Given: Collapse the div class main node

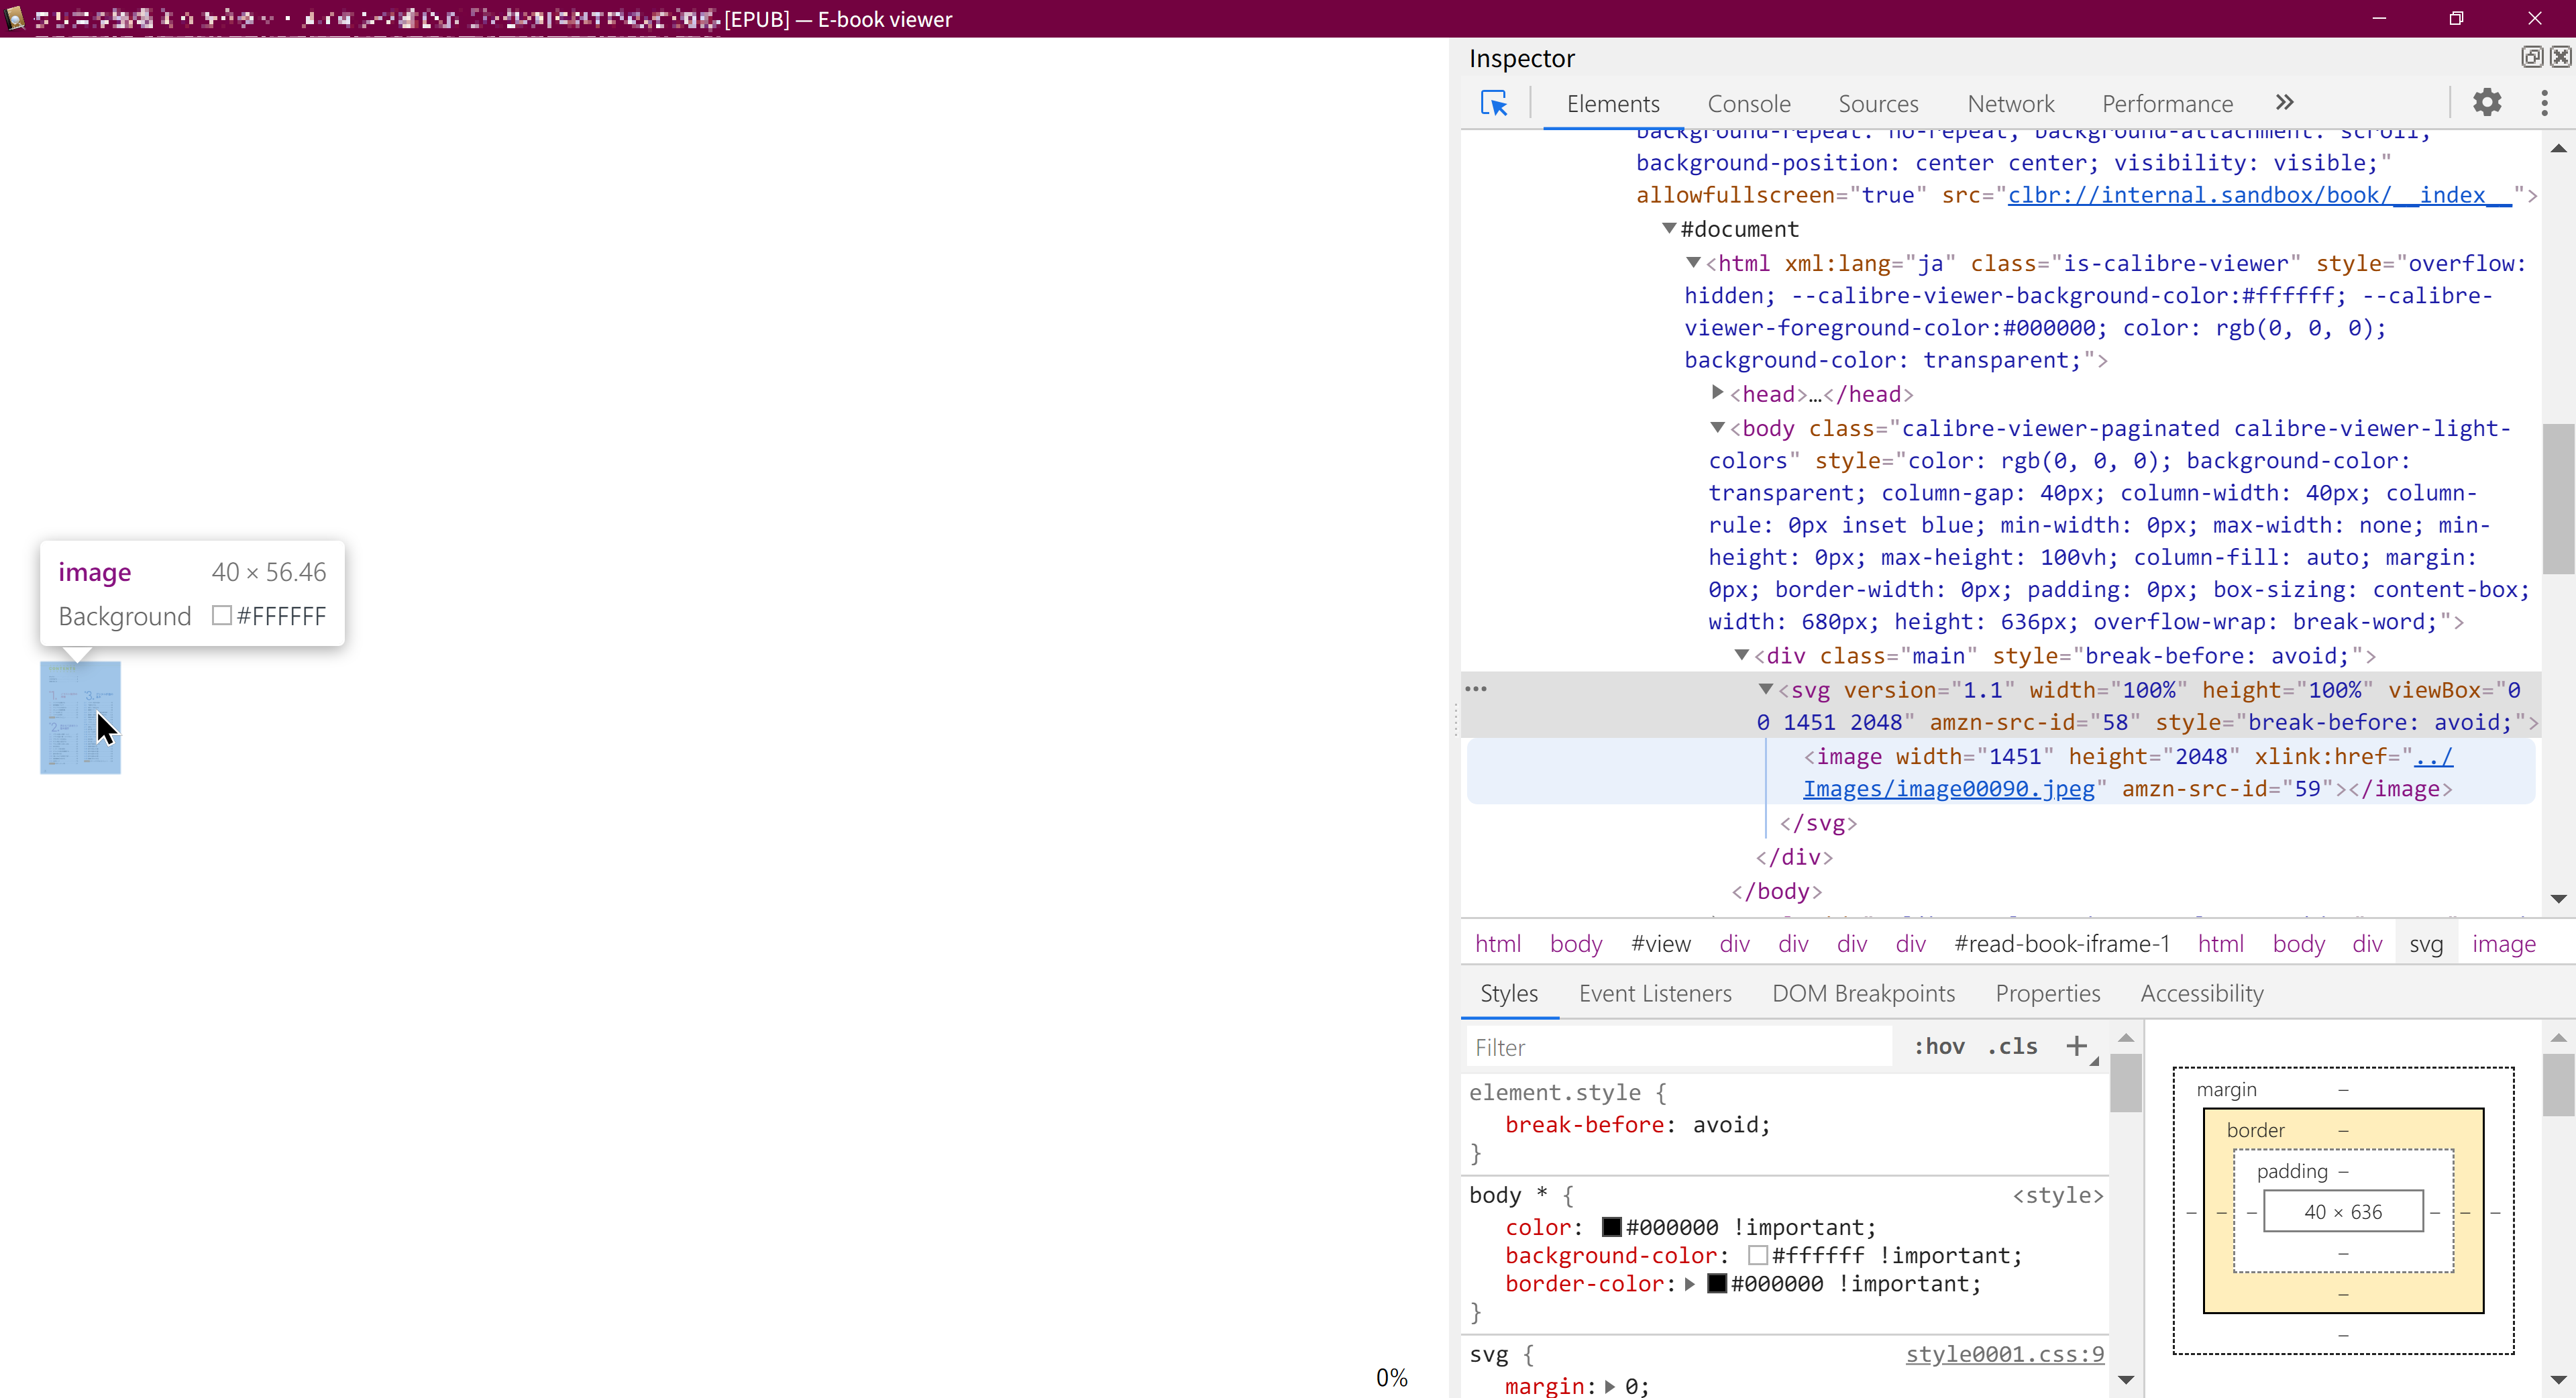Looking at the screenshot, I should click(1741, 655).
